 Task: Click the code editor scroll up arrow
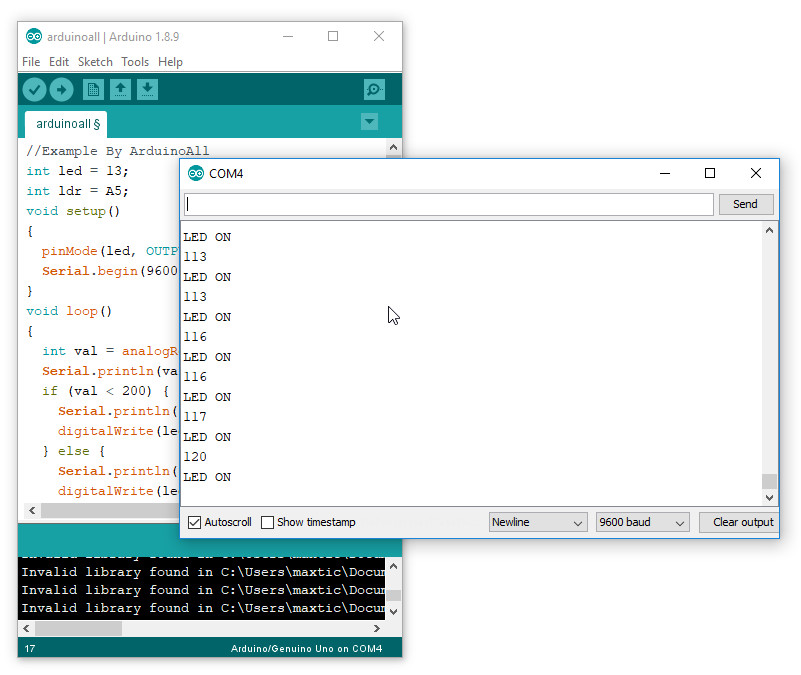pyautogui.click(x=393, y=148)
